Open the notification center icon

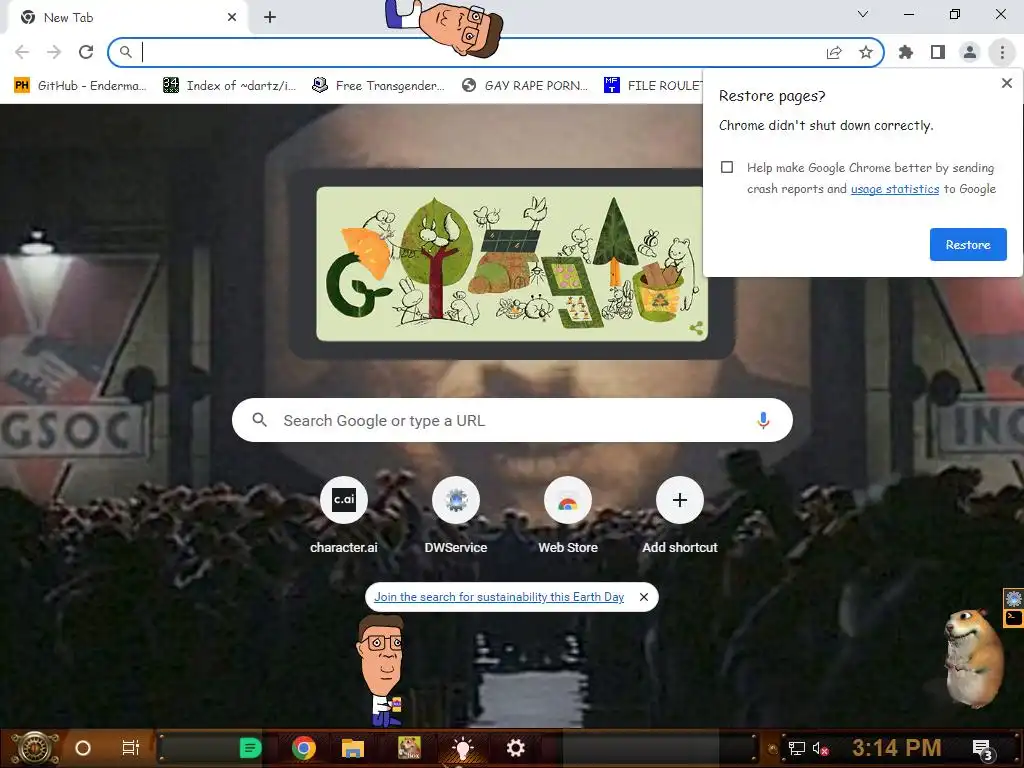pos(982,749)
